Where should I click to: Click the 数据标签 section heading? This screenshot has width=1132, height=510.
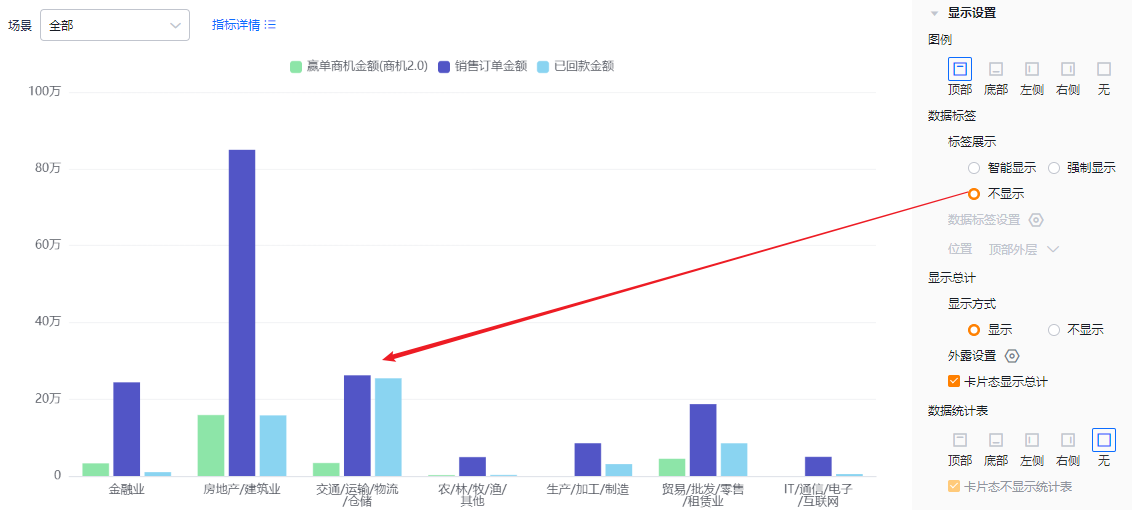pyautogui.click(x=952, y=116)
